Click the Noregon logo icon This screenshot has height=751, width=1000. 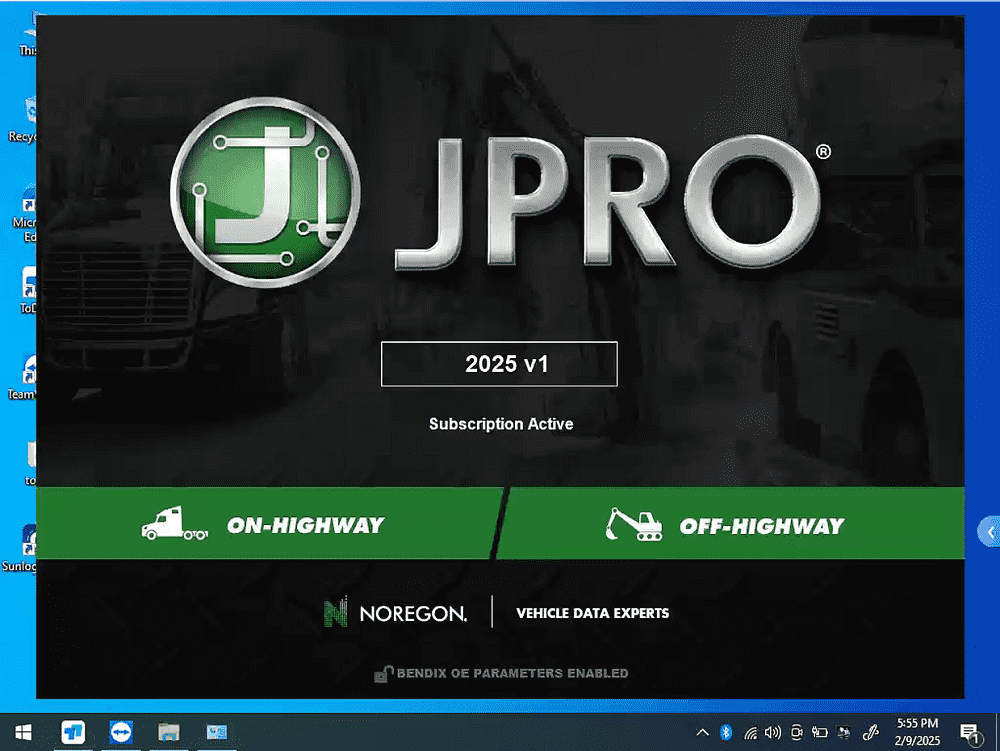(335, 613)
